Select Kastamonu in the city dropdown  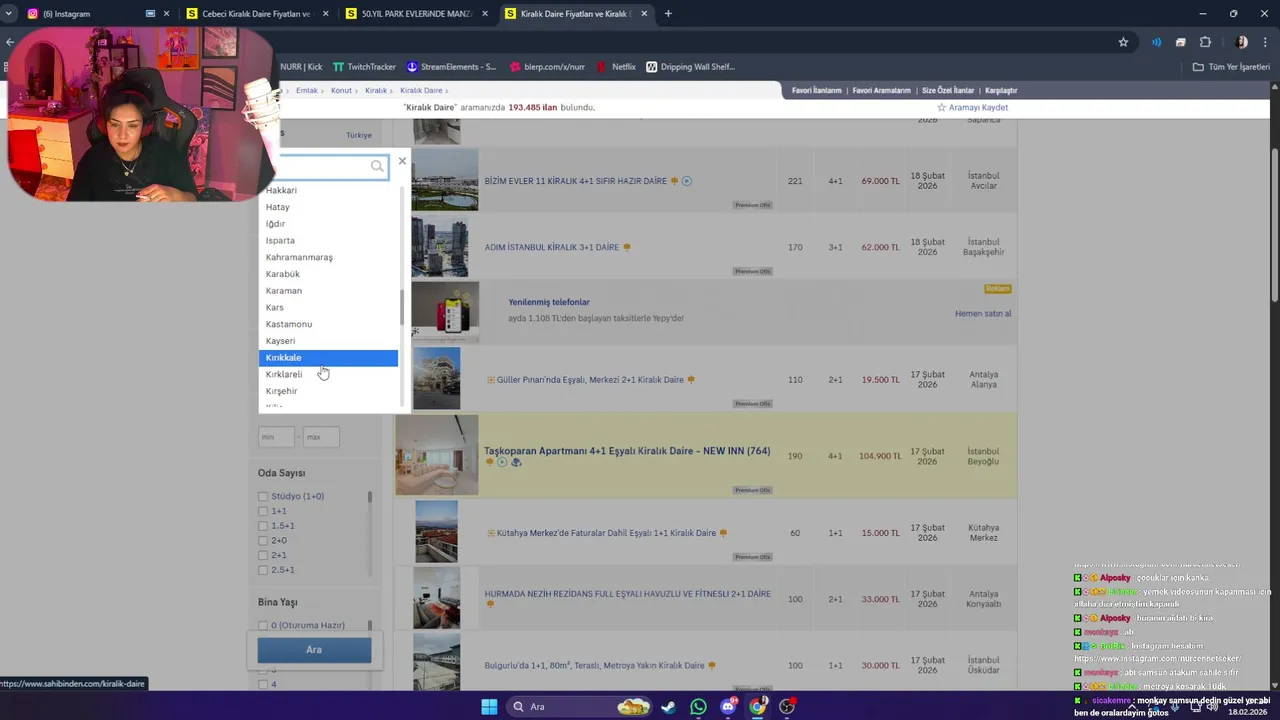tap(328, 324)
